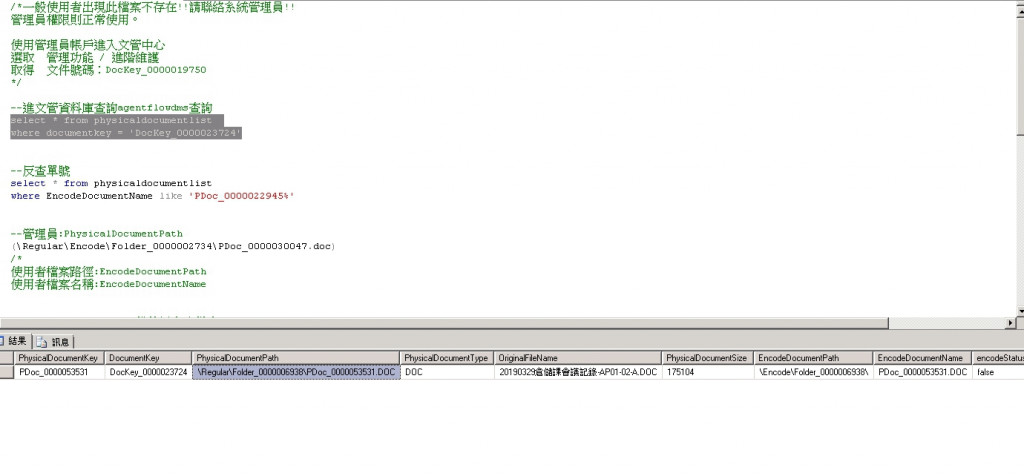Screen dimensions: 1024x476
Task: Switch to the 結果 results tab
Action: (x=14, y=341)
